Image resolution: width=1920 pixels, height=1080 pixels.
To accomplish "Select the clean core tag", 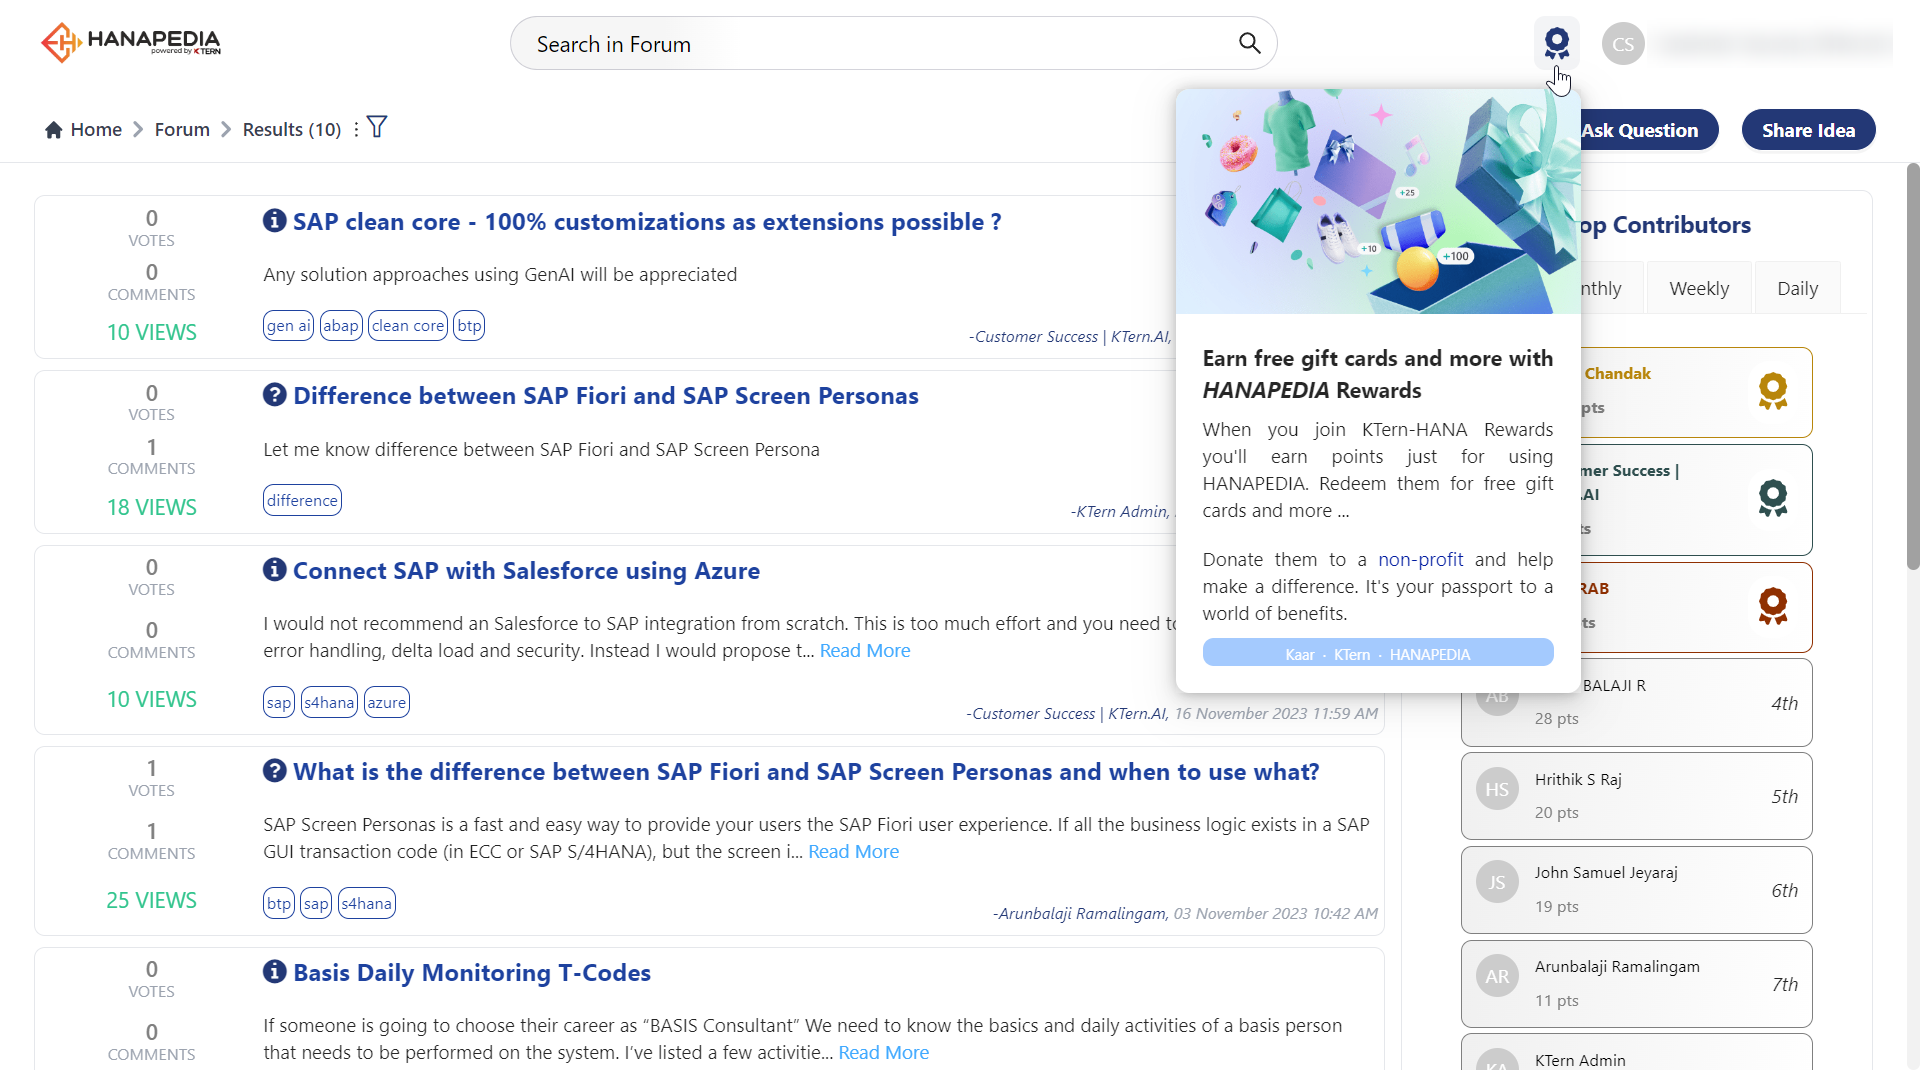I will click(x=407, y=326).
